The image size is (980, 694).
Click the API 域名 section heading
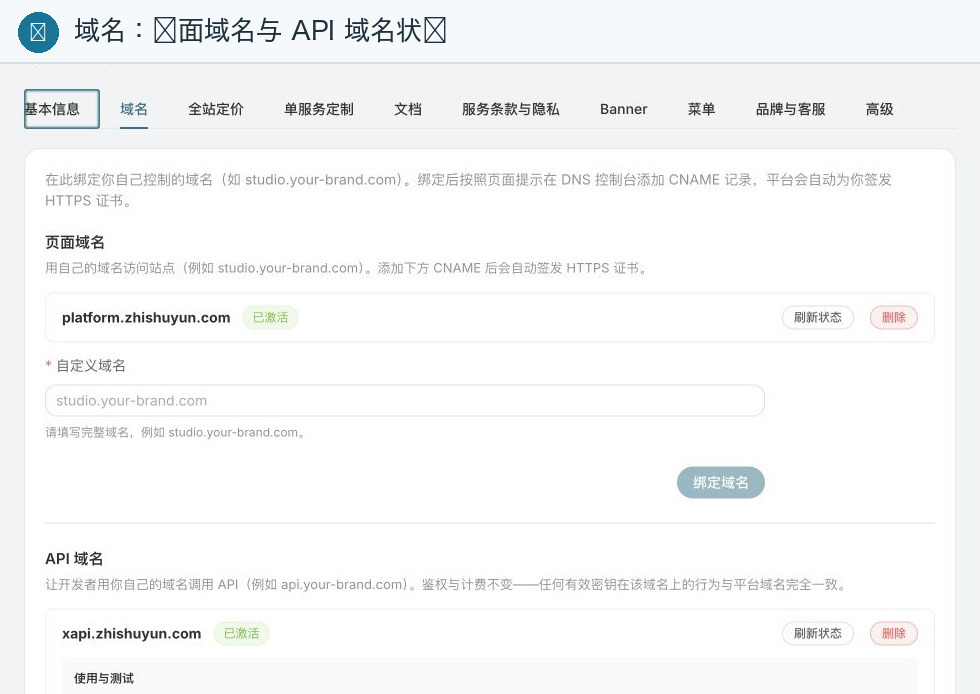(x=74, y=558)
